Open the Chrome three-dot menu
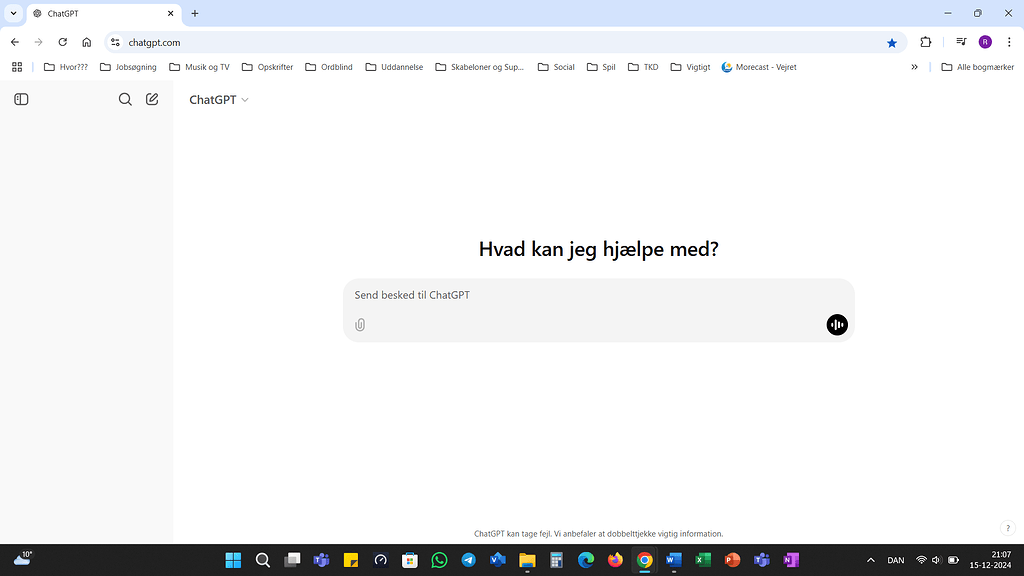 pyautogui.click(x=1009, y=42)
